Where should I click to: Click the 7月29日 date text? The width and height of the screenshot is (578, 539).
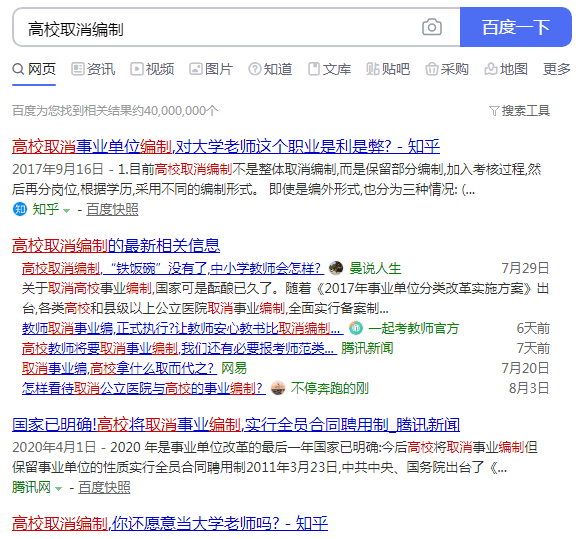coord(525,268)
